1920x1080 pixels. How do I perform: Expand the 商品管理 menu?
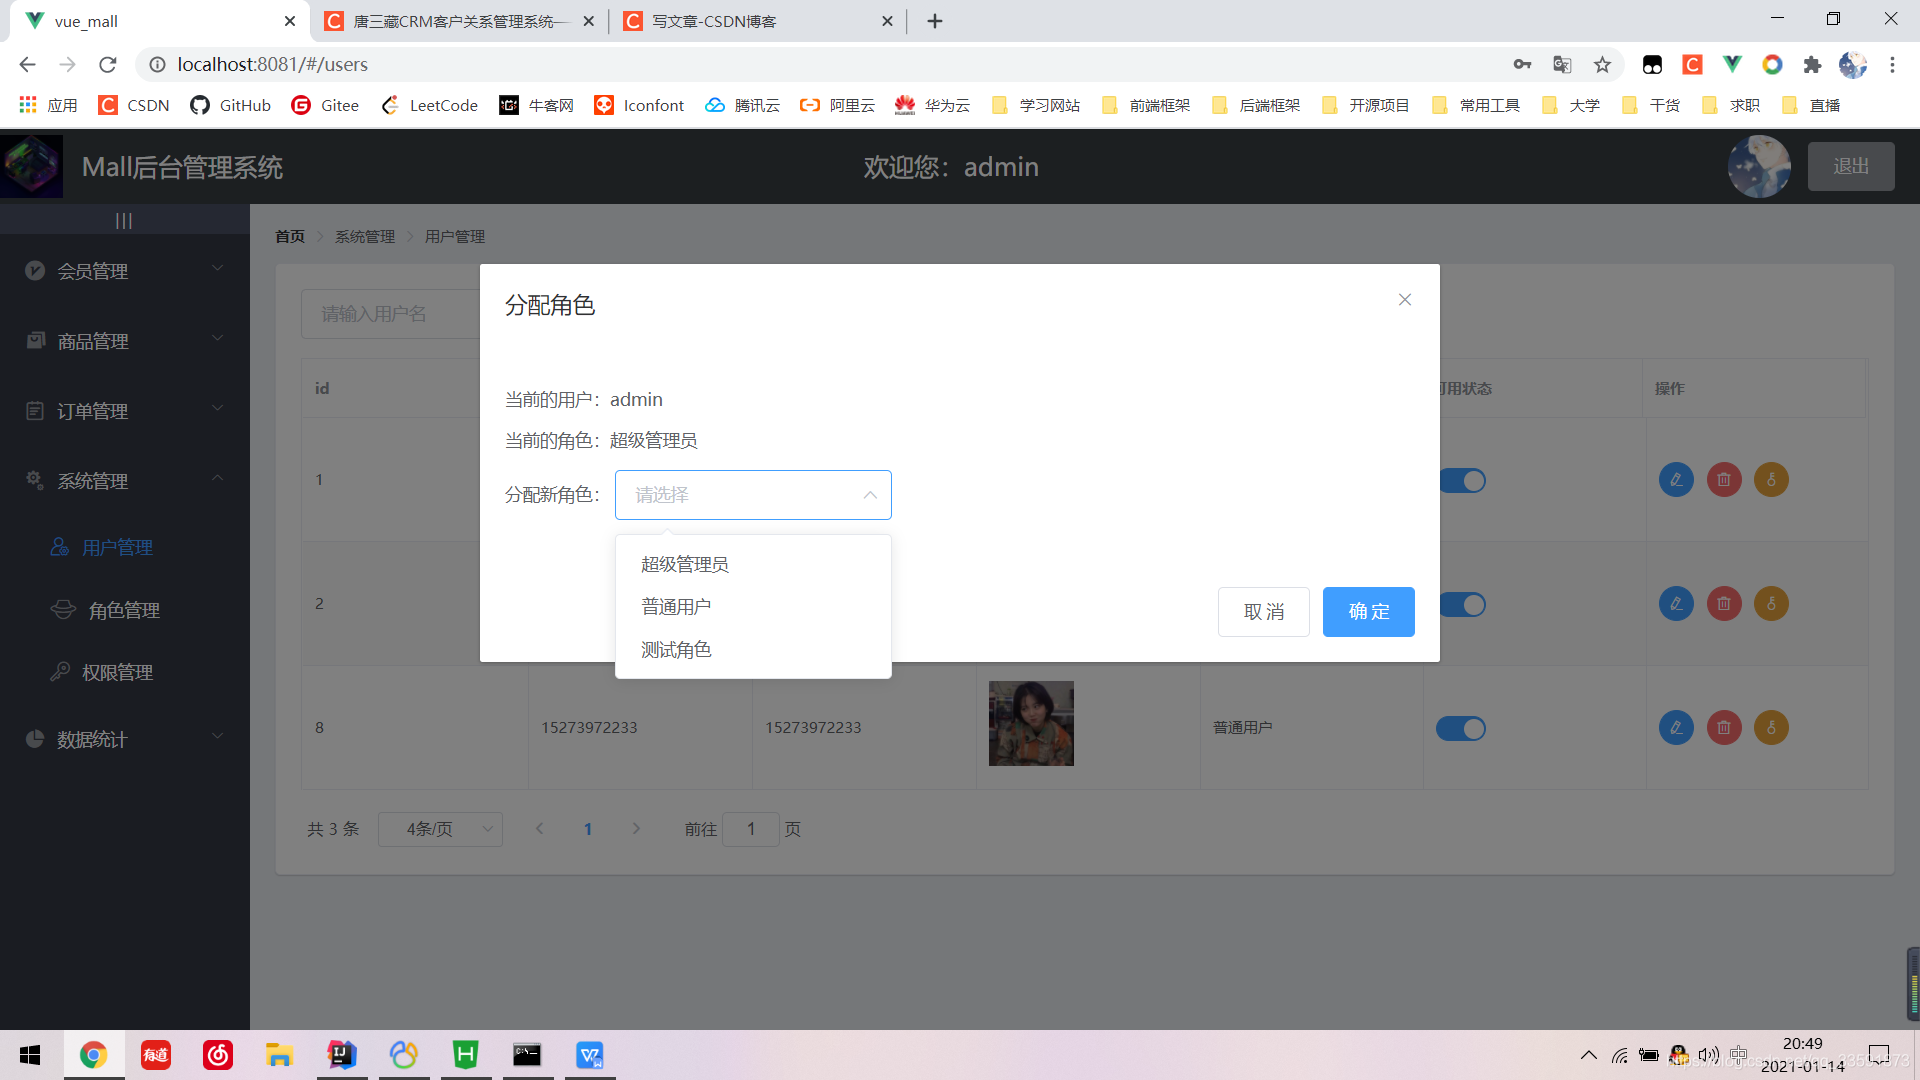pos(125,341)
